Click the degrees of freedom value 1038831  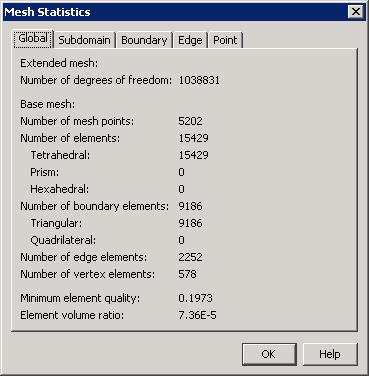pyautogui.click(x=199, y=80)
